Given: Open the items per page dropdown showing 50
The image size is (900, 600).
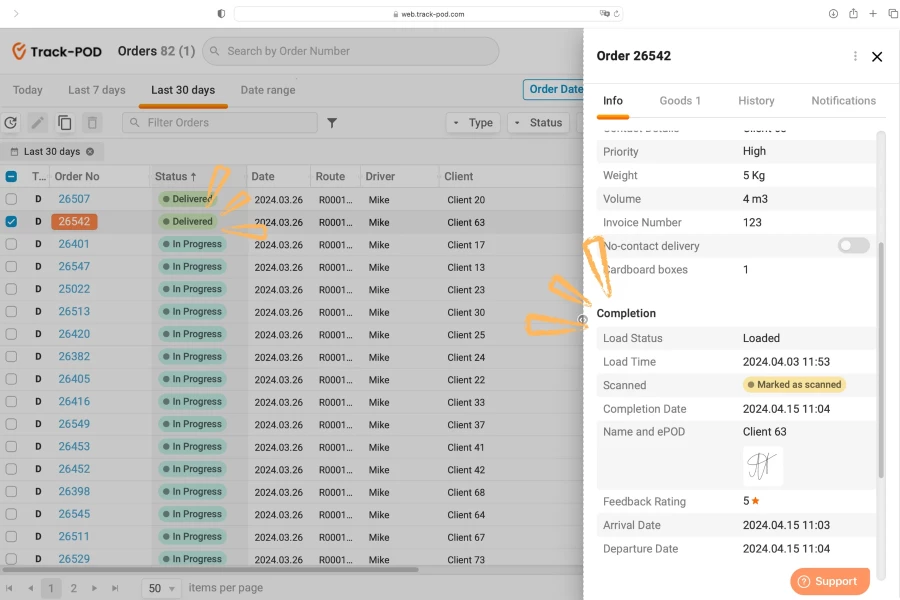Looking at the screenshot, I should point(160,588).
